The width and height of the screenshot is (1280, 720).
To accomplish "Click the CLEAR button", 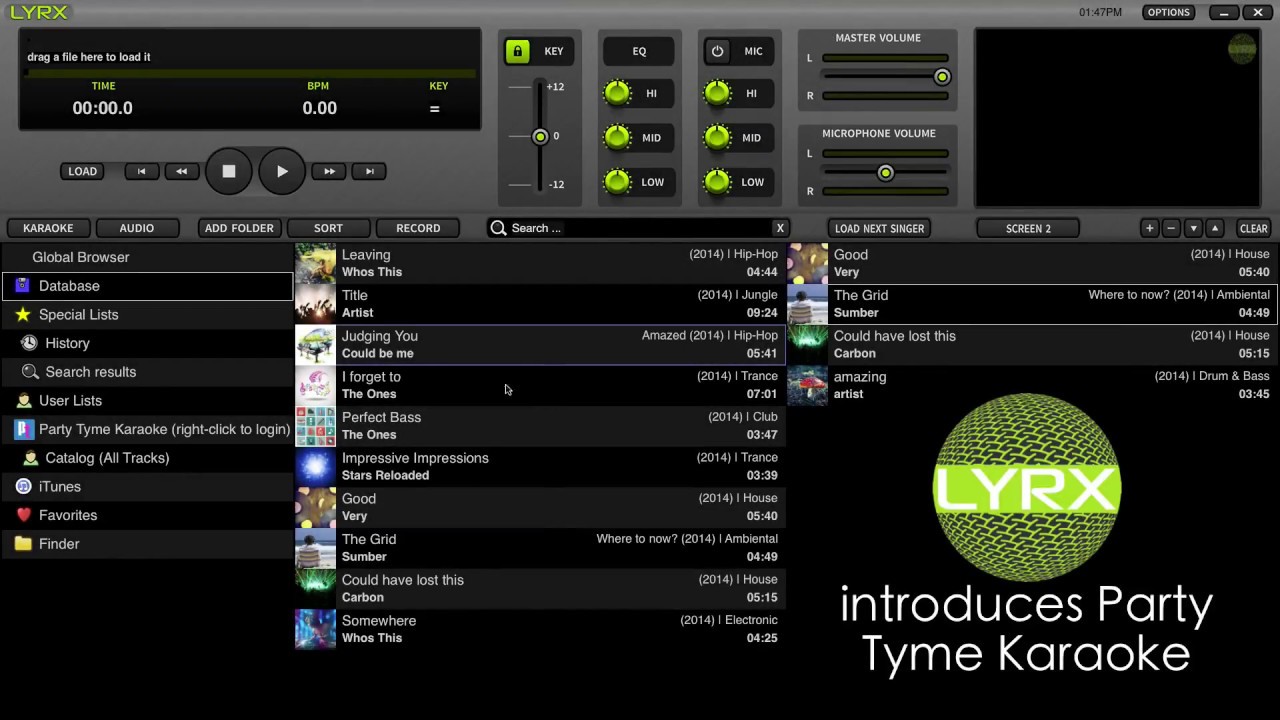I will [x=1253, y=228].
